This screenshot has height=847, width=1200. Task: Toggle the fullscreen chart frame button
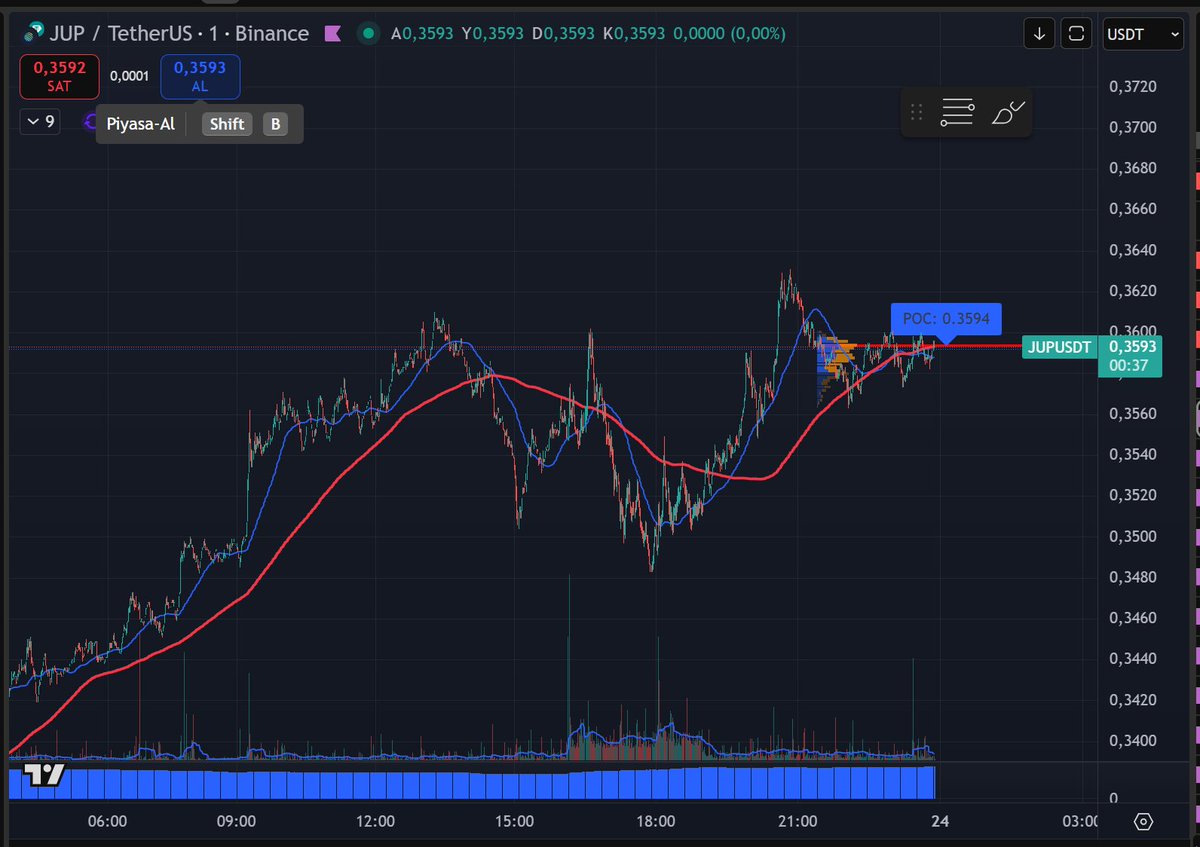[1076, 34]
